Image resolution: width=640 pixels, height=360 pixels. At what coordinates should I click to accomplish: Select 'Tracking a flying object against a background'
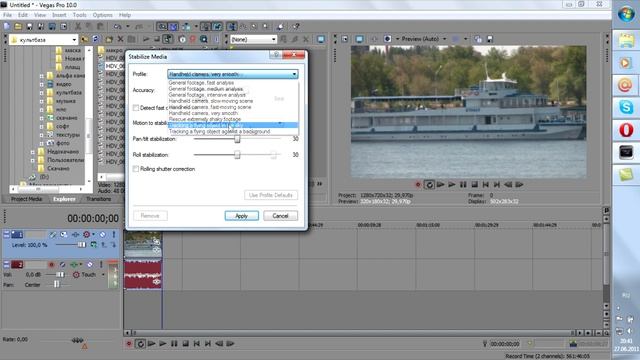[x=220, y=131]
